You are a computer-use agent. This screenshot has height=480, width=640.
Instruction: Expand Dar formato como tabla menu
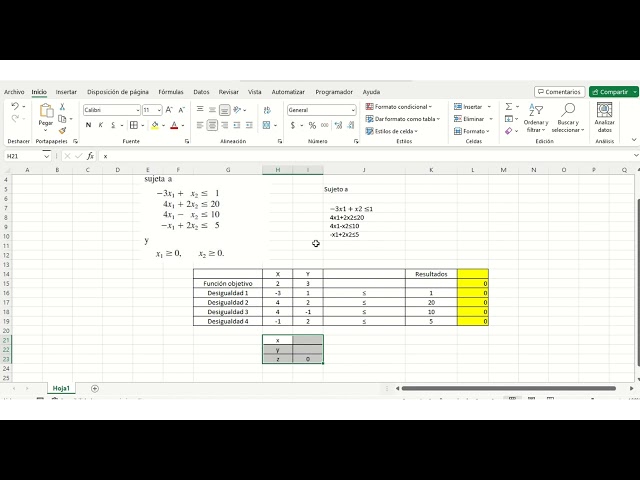[402, 119]
